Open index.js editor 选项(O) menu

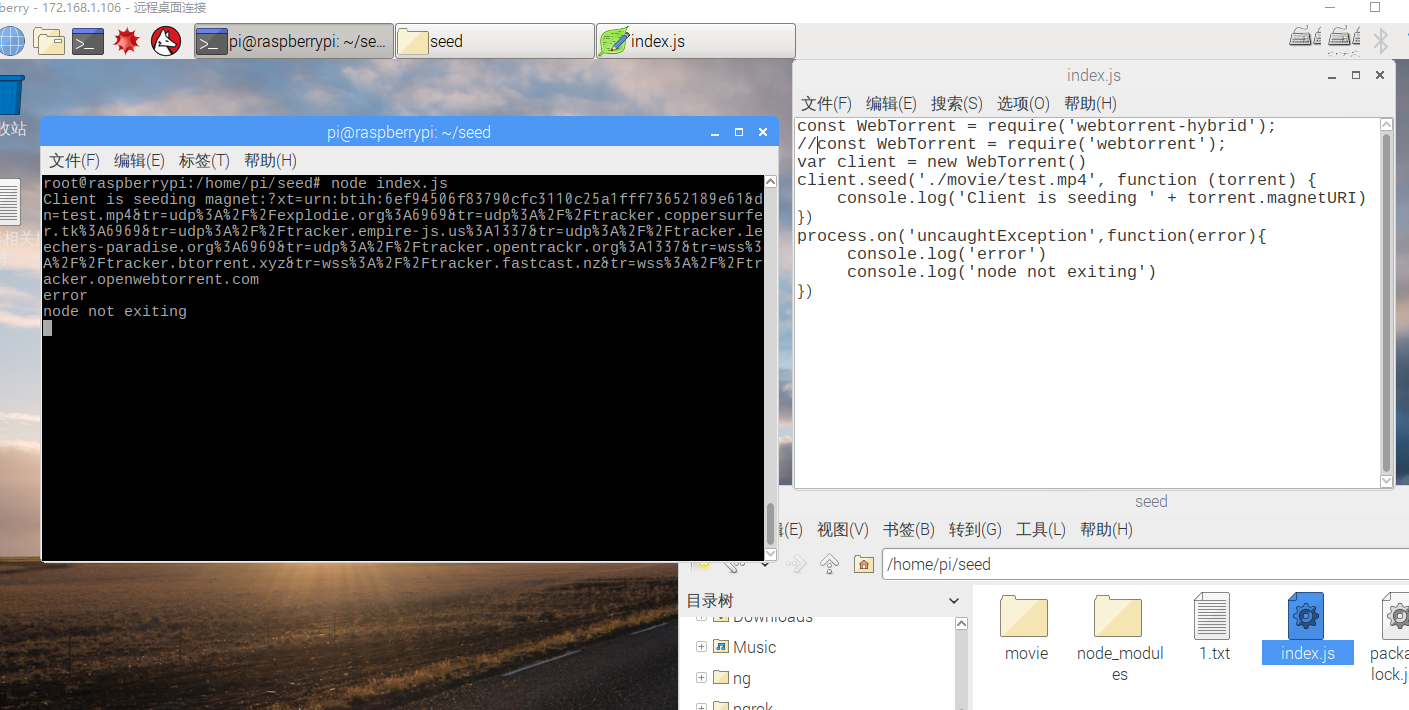(1023, 104)
